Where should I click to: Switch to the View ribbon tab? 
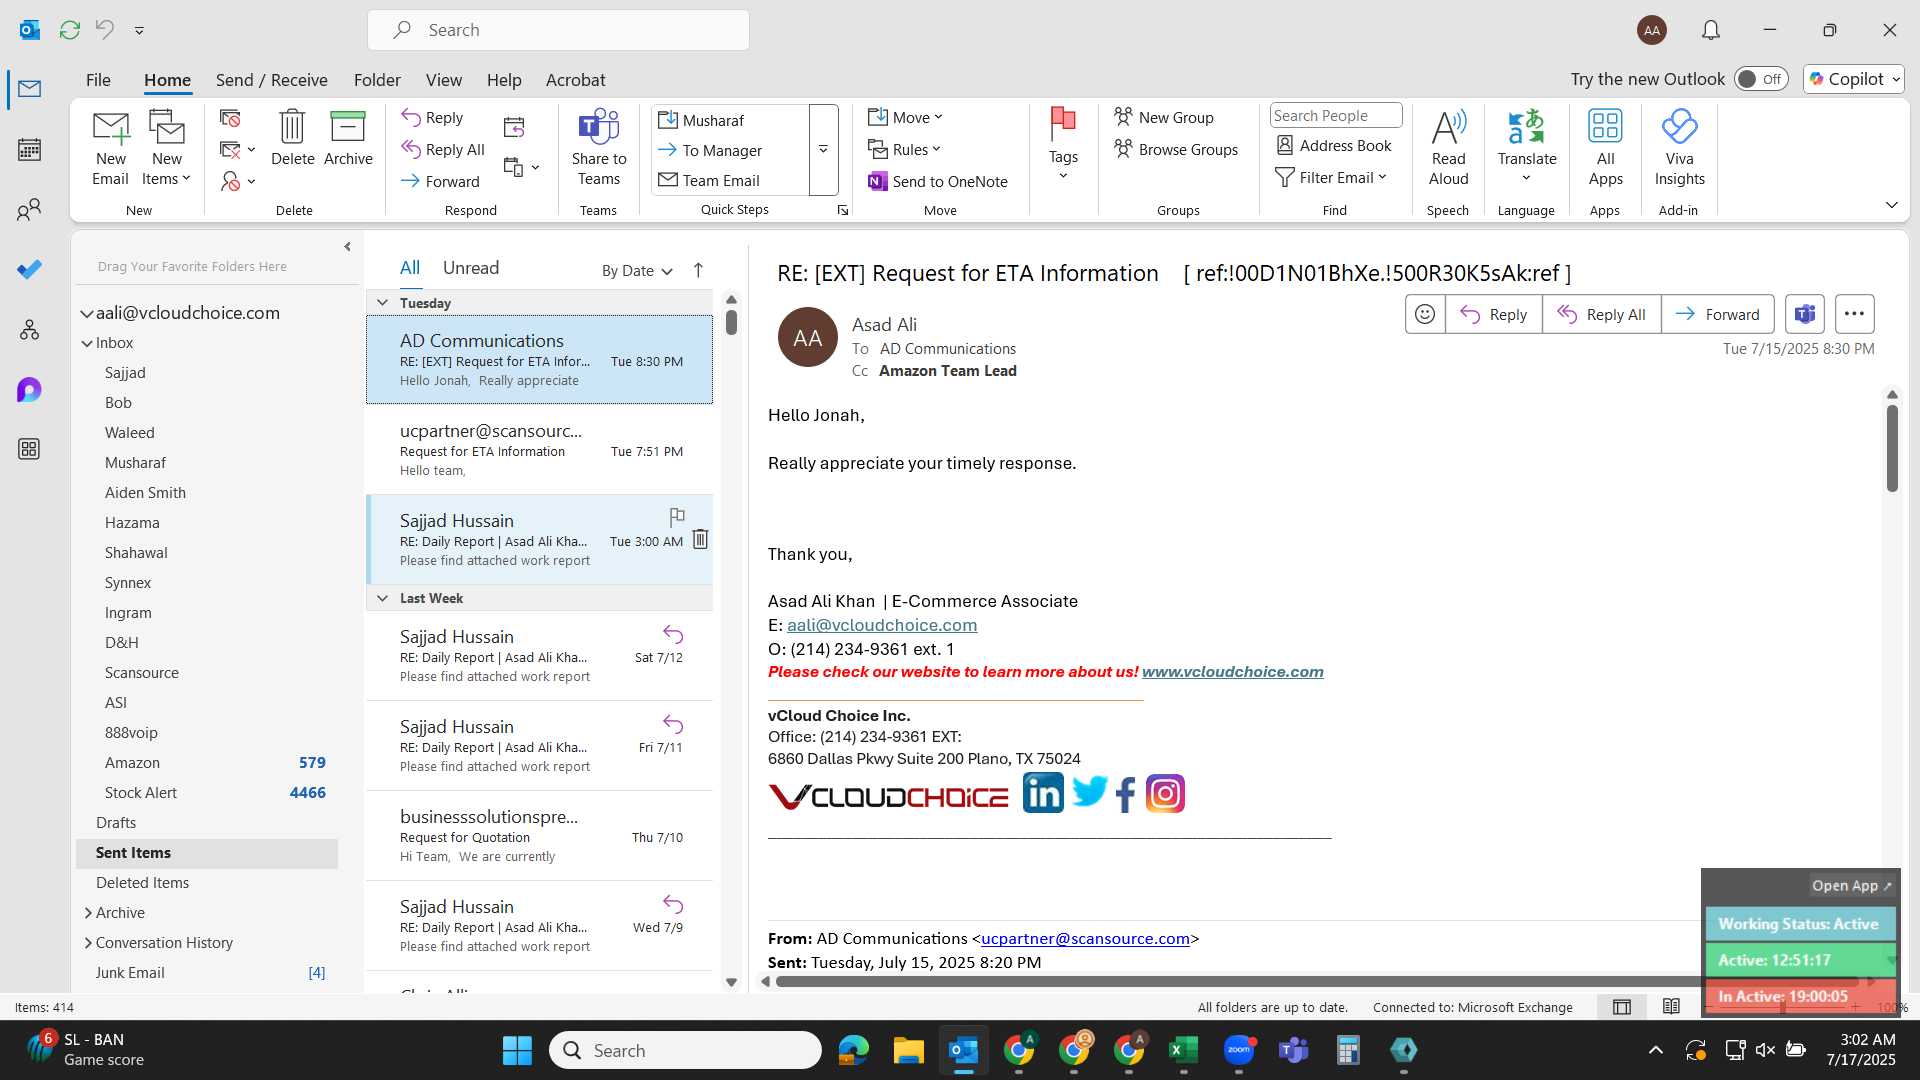click(x=443, y=80)
